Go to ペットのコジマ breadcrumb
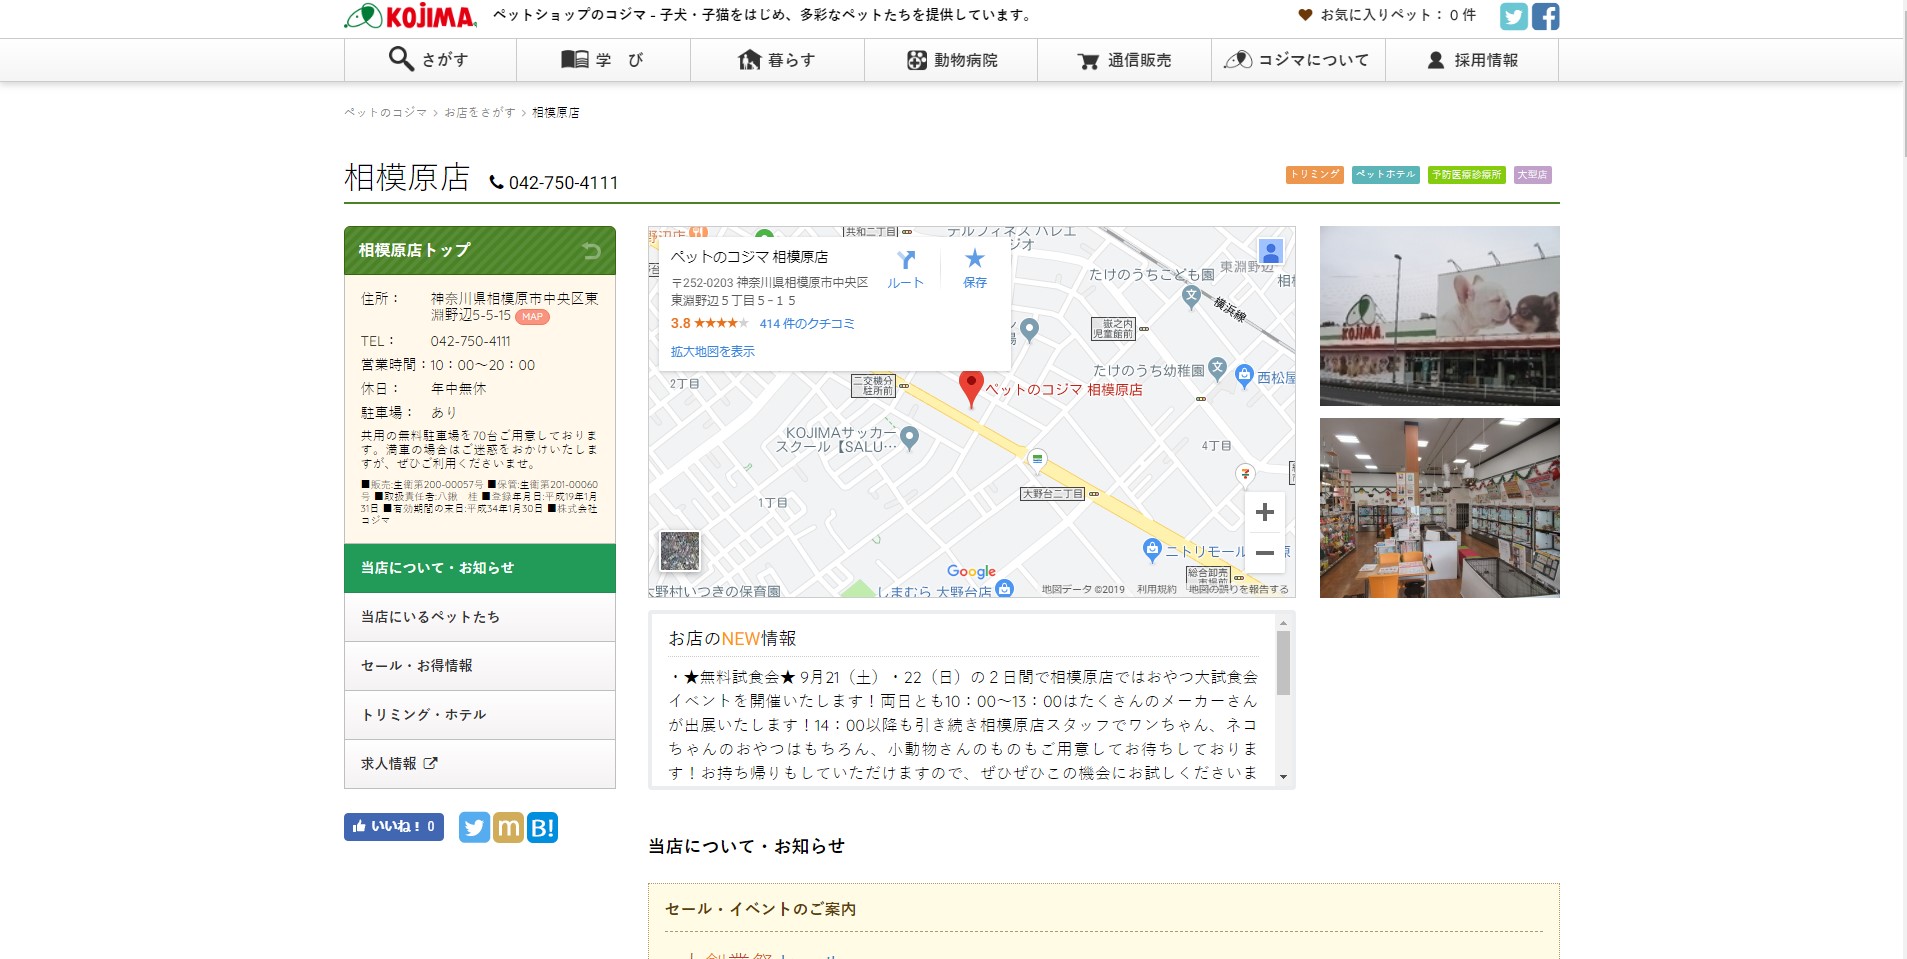The height and width of the screenshot is (959, 1907). point(385,112)
